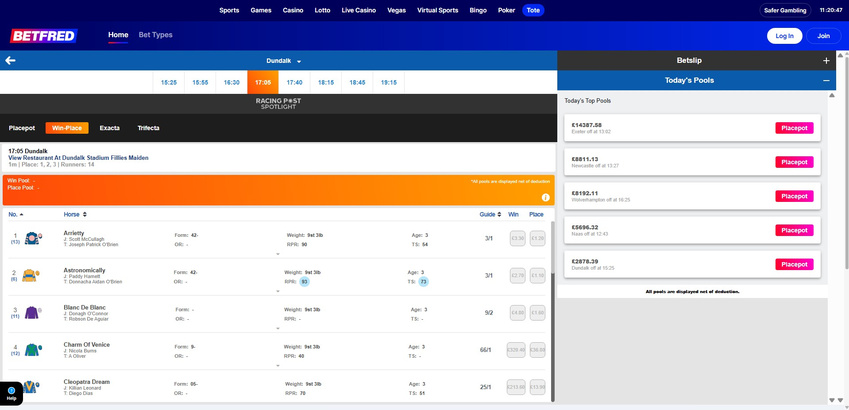
Task: Click the Join button
Action: coord(824,36)
